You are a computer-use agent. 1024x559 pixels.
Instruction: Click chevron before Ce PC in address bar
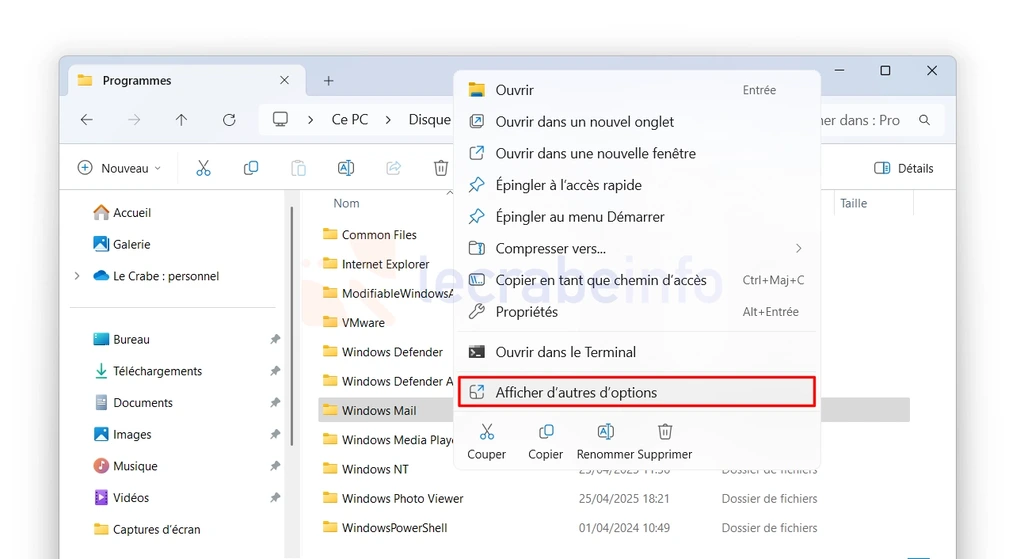pos(310,120)
